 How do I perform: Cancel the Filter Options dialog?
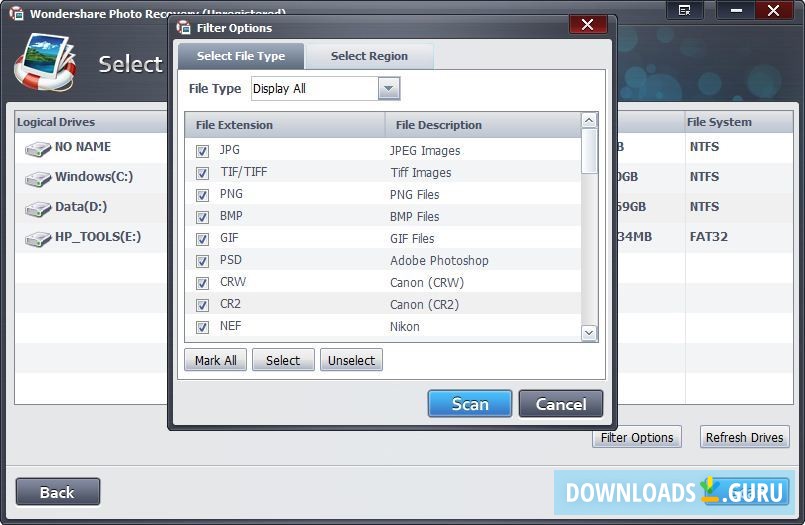[x=561, y=404]
